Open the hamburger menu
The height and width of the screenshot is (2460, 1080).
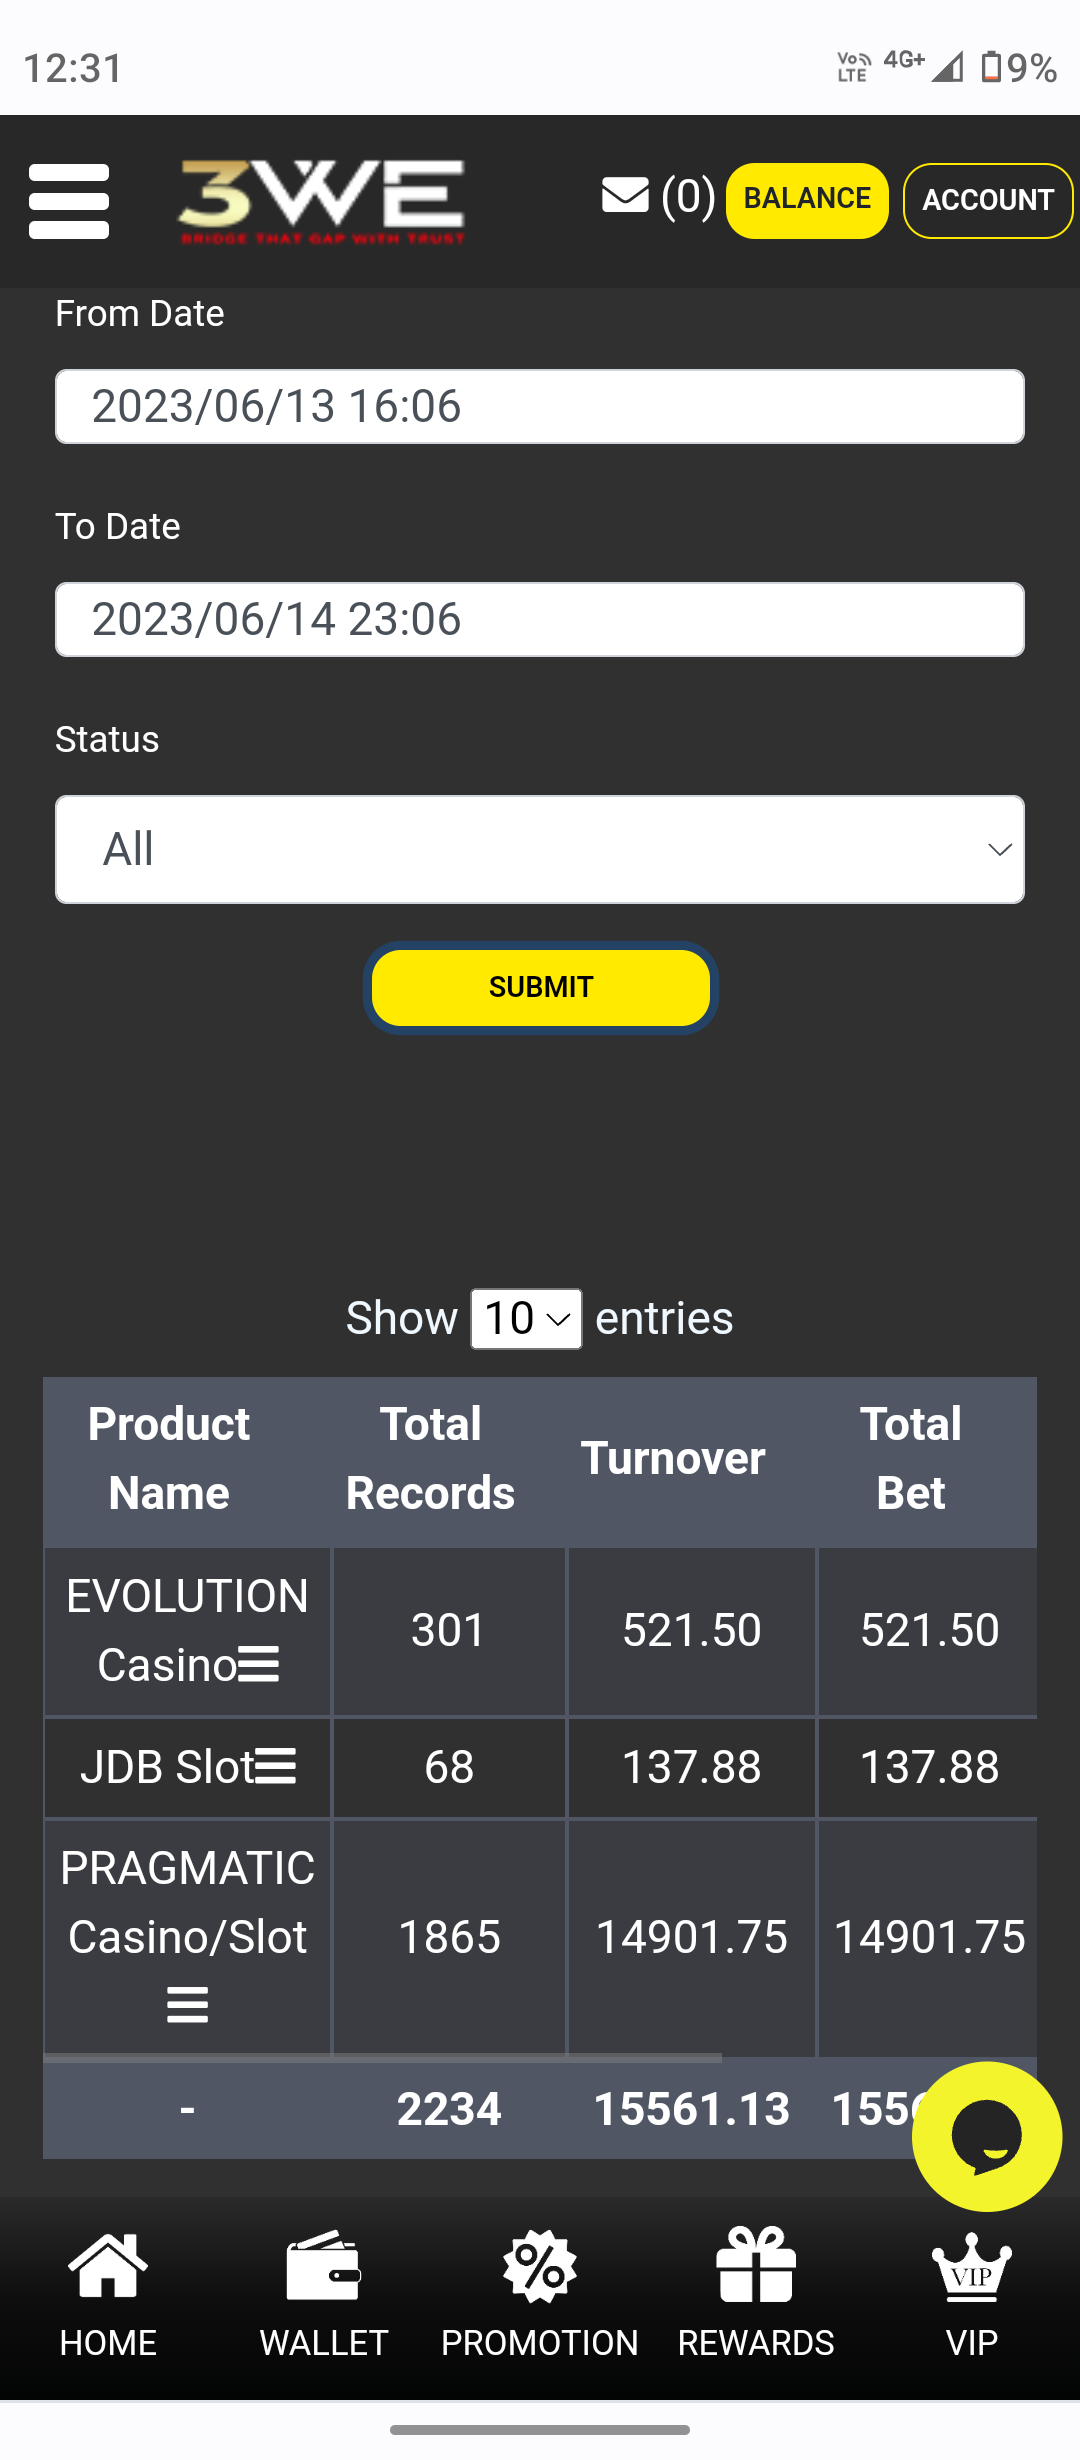(69, 201)
